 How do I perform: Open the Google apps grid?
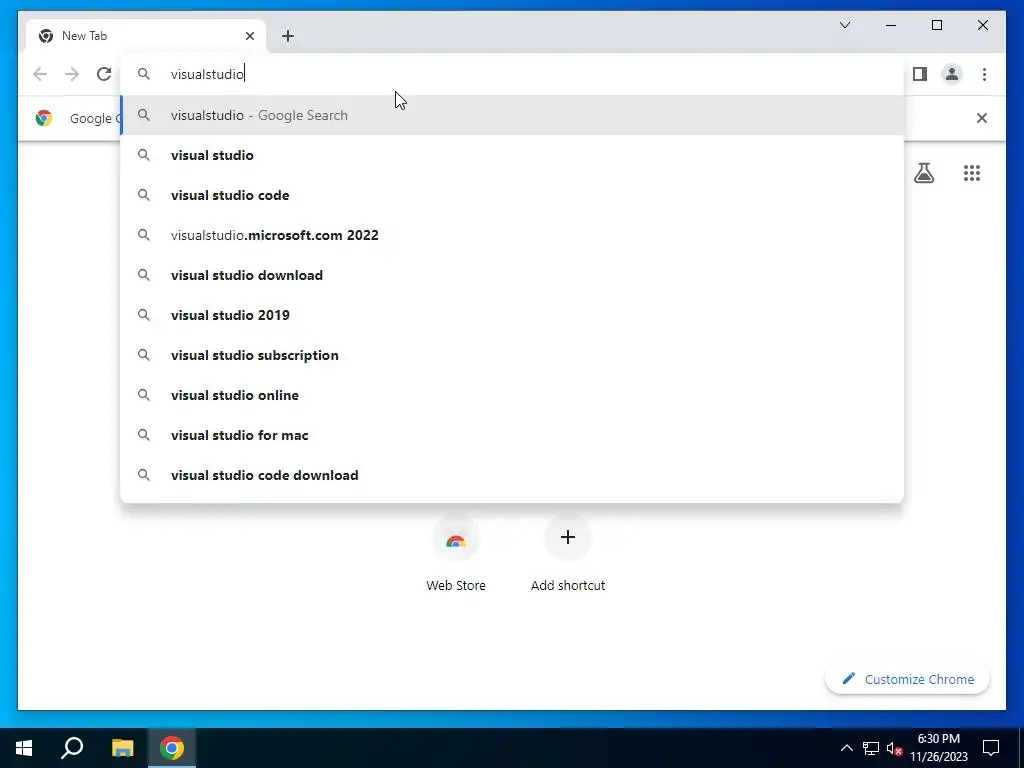[972, 173]
